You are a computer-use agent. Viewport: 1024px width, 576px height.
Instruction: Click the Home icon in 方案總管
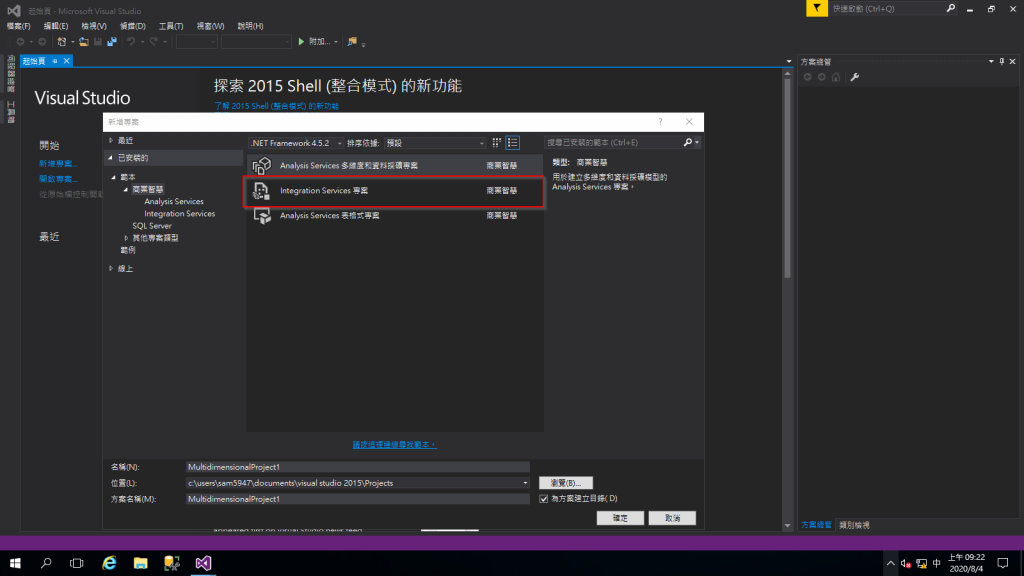[x=836, y=77]
